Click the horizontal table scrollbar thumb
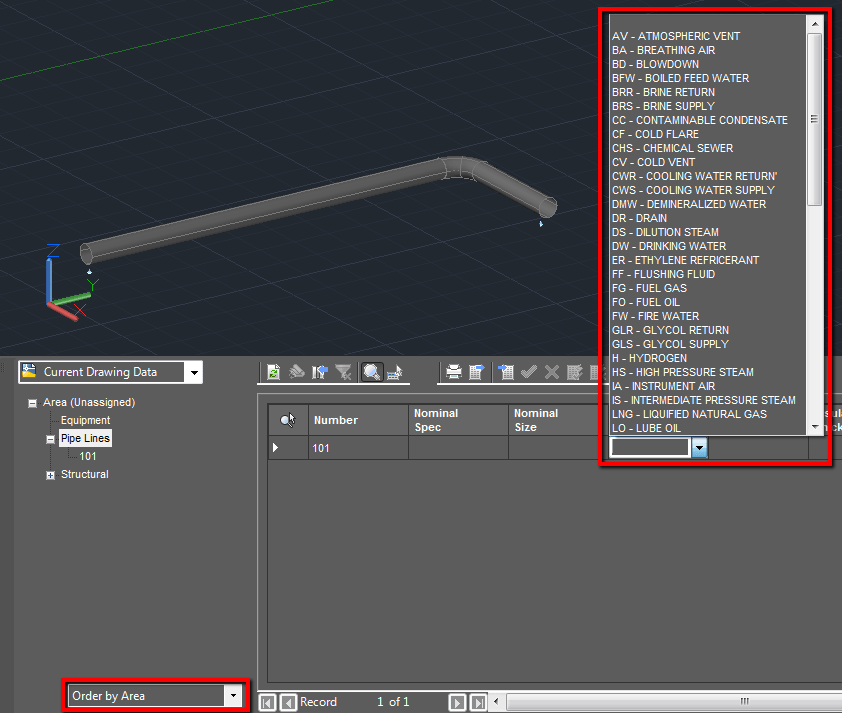 tap(674, 701)
